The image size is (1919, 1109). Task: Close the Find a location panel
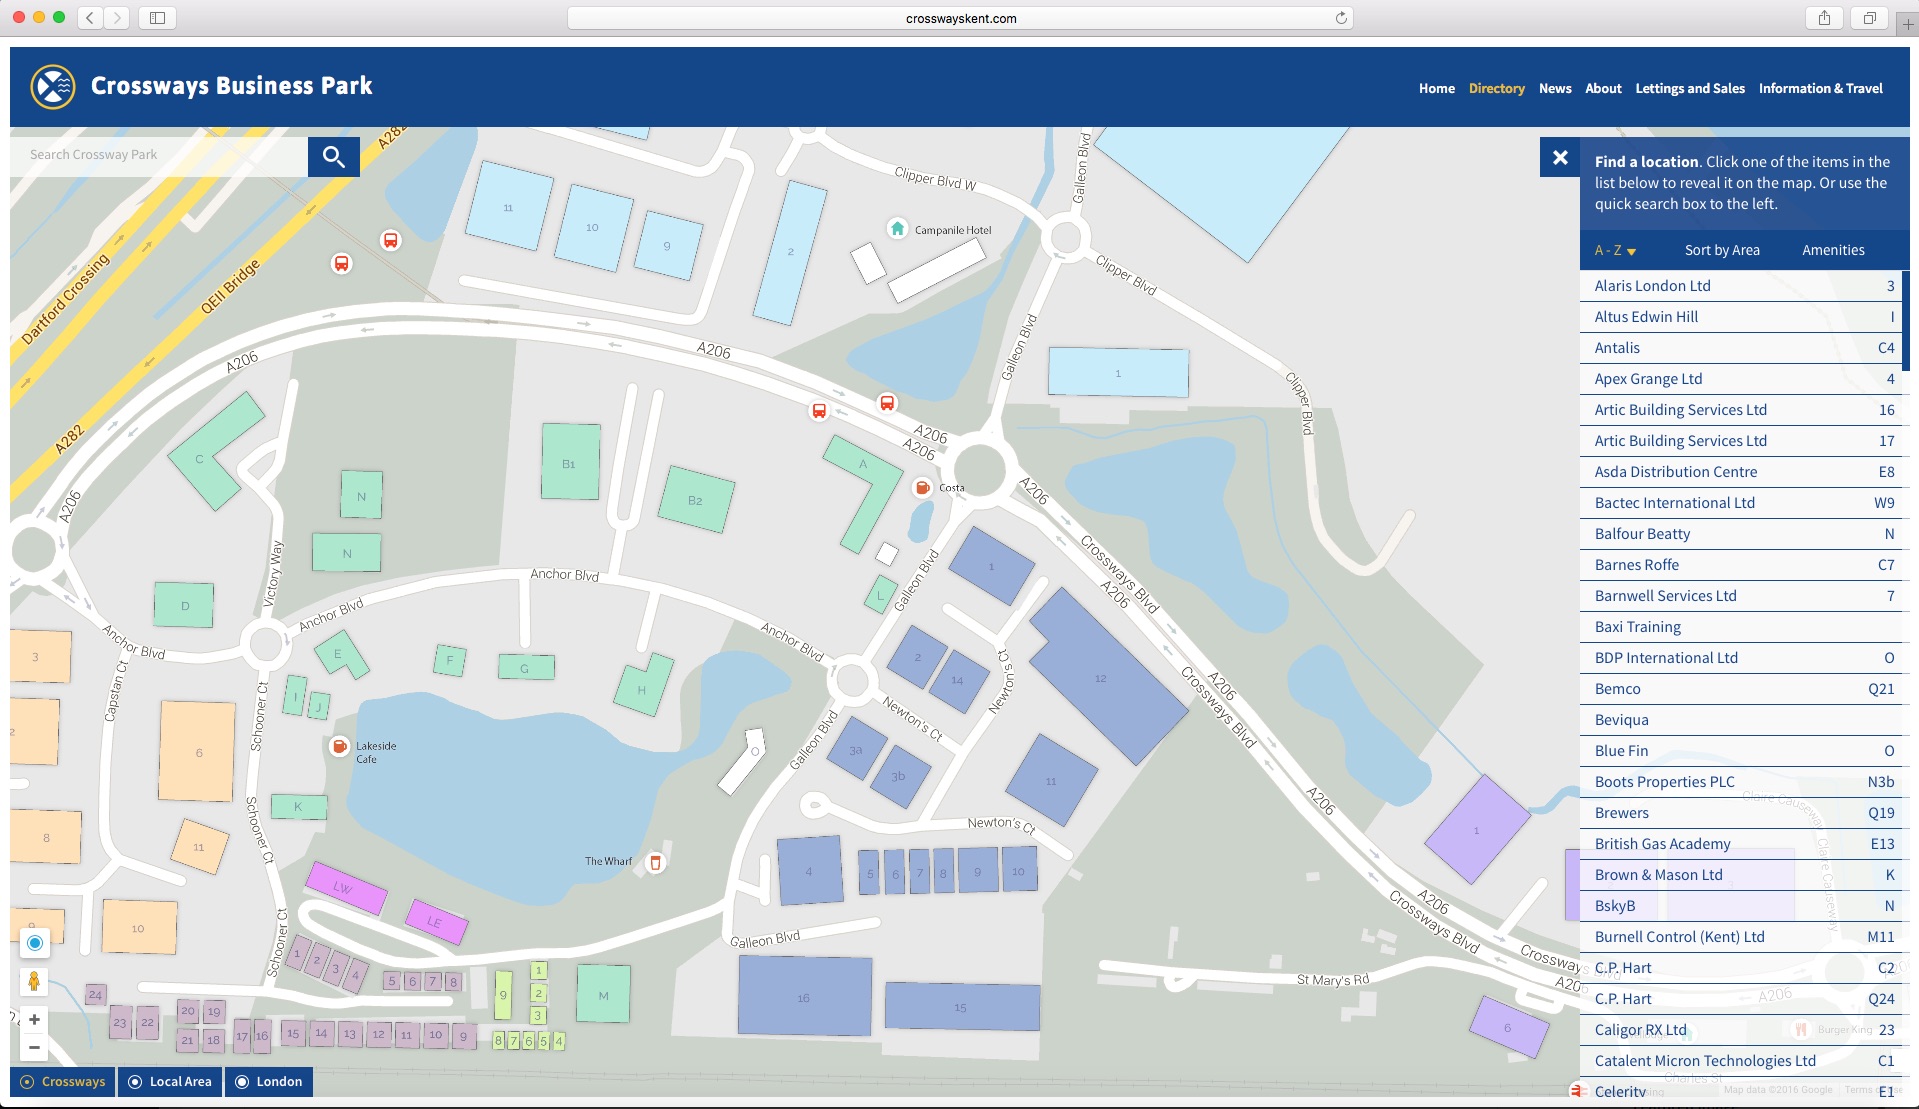(x=1559, y=157)
